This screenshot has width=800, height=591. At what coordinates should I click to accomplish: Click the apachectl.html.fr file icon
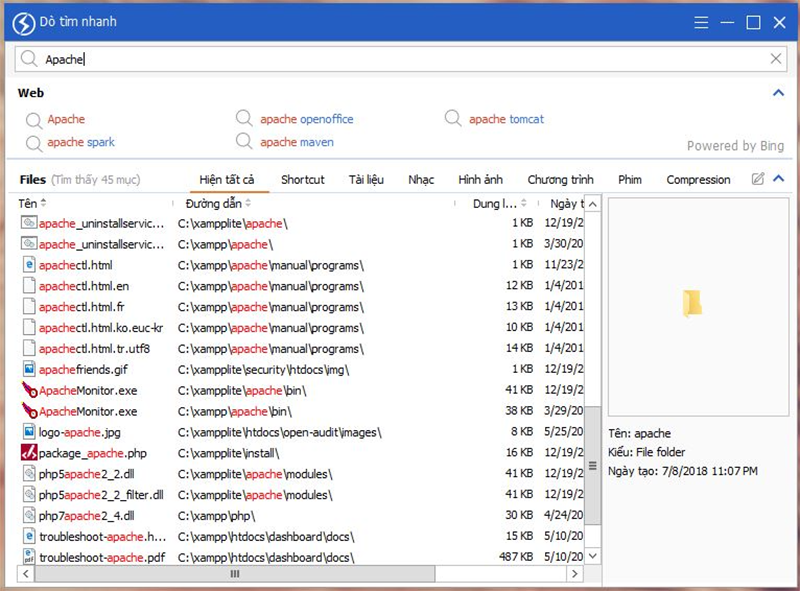coord(29,306)
